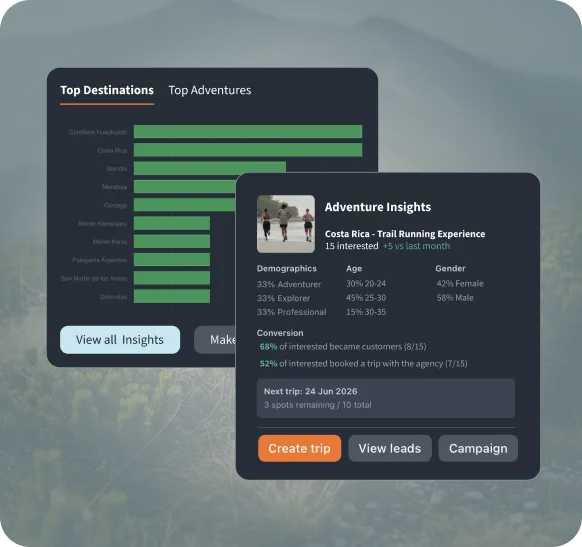Select the Top Destinations tab
This screenshot has height=547, width=582.
coord(107,90)
